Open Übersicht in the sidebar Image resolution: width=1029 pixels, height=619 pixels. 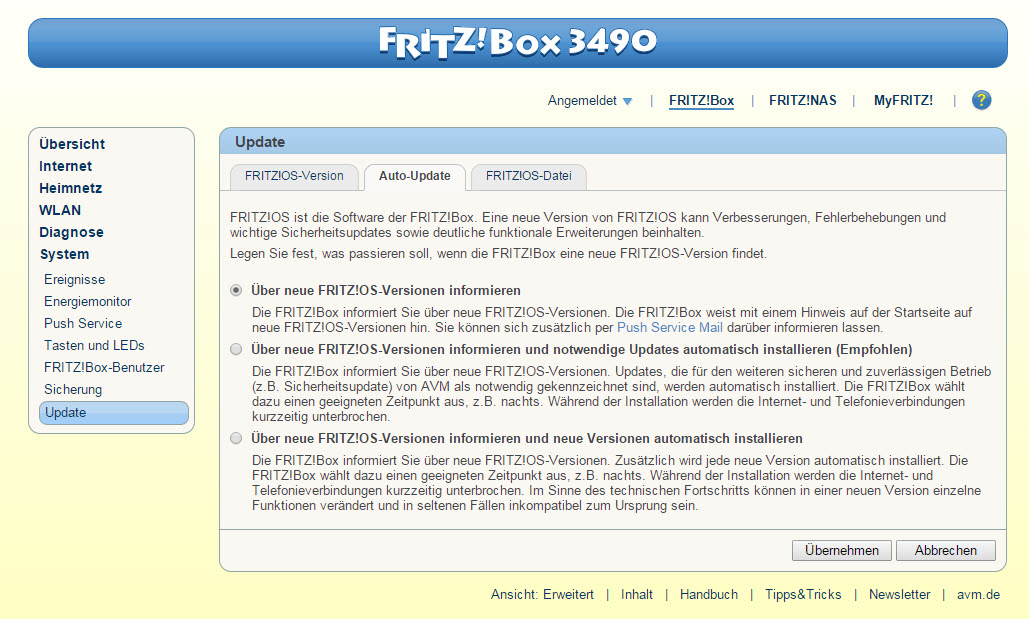tap(72, 144)
